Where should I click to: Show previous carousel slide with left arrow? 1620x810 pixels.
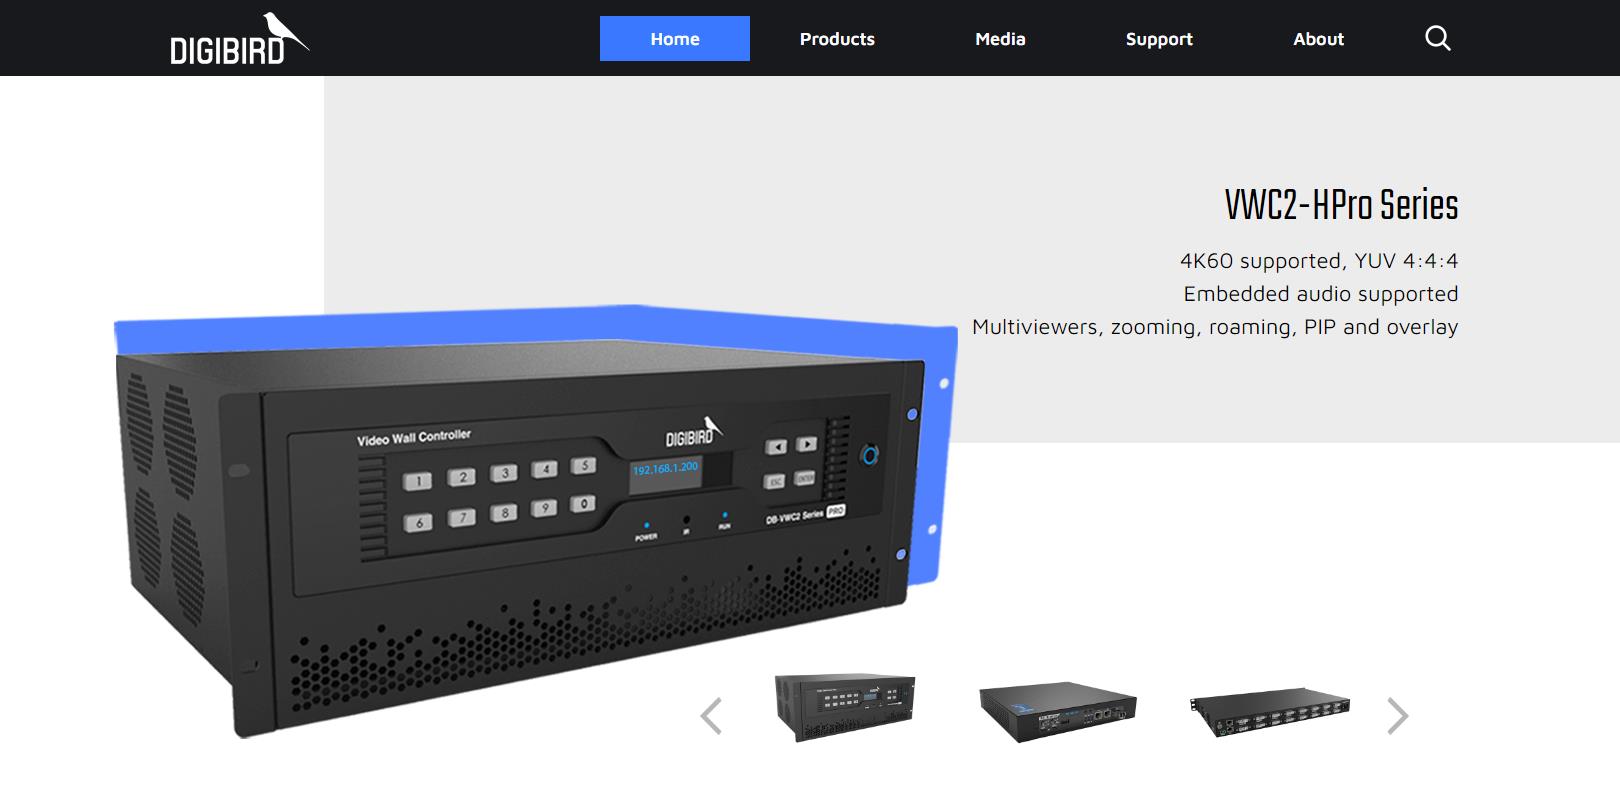[711, 716]
